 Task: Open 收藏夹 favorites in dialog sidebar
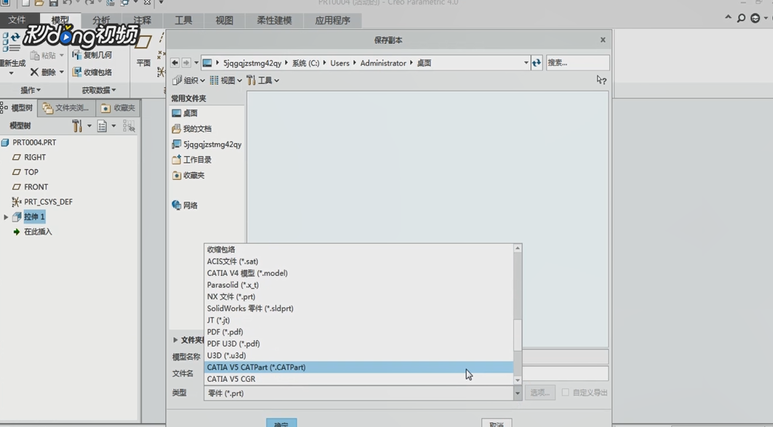click(188, 175)
